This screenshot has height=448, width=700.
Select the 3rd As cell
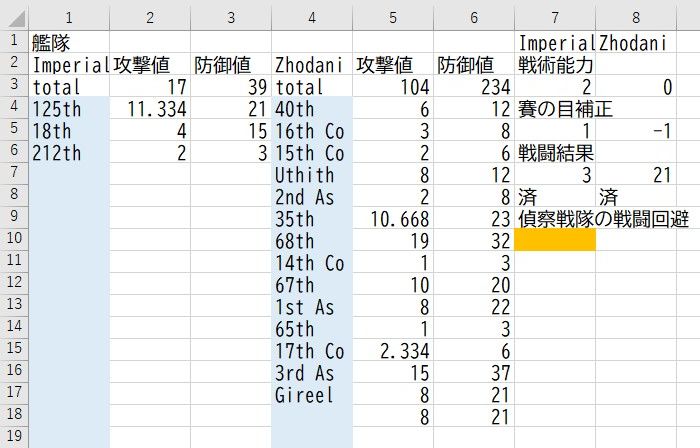(x=312, y=372)
